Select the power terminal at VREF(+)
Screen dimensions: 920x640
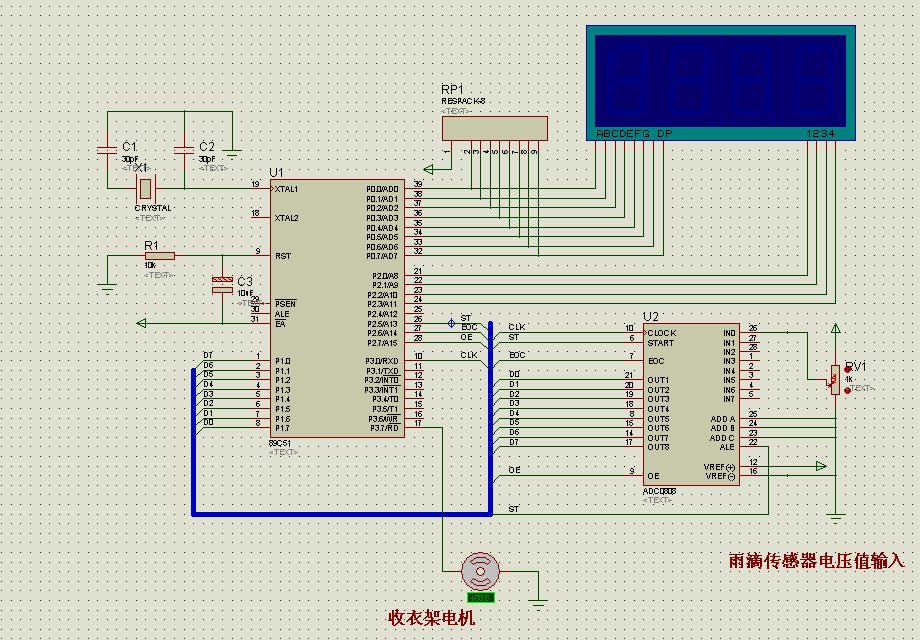coord(821,466)
